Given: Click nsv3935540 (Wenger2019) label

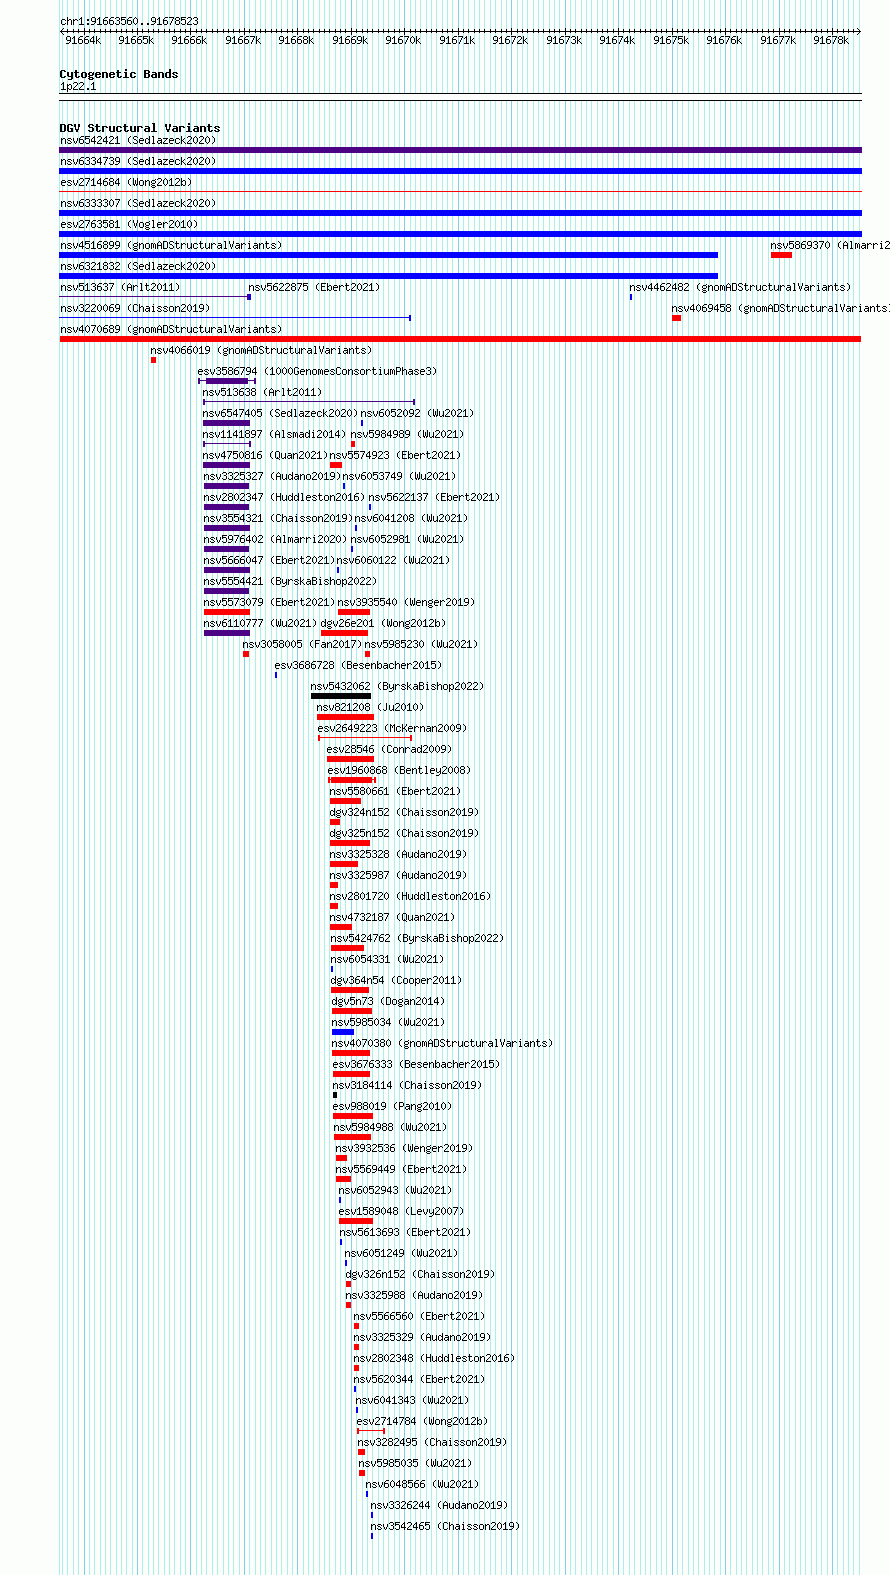Looking at the screenshot, I should coord(406,602).
